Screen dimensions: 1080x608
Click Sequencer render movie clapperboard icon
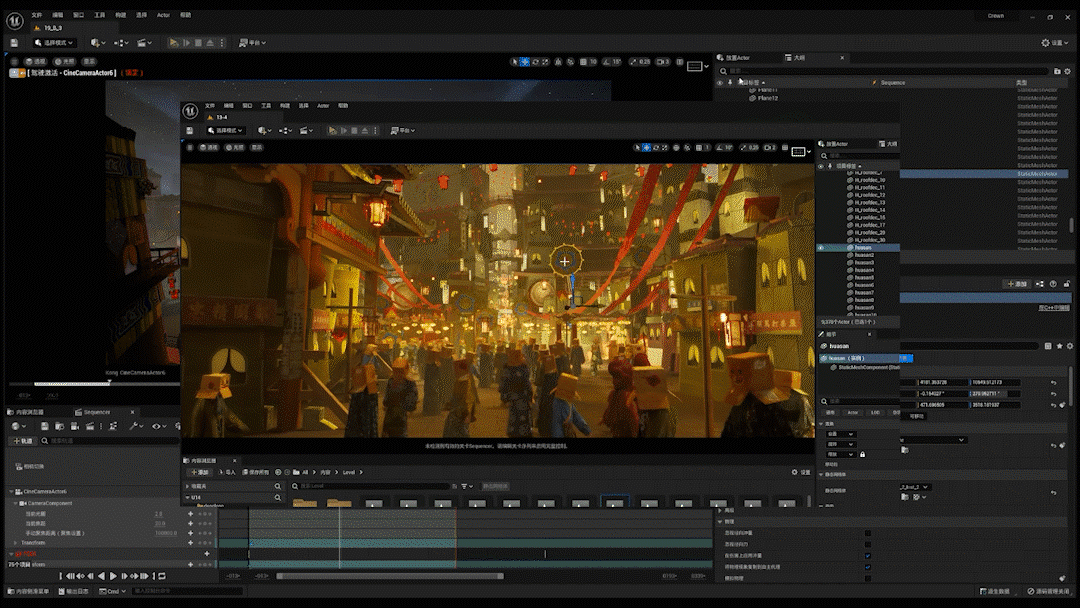(90, 426)
